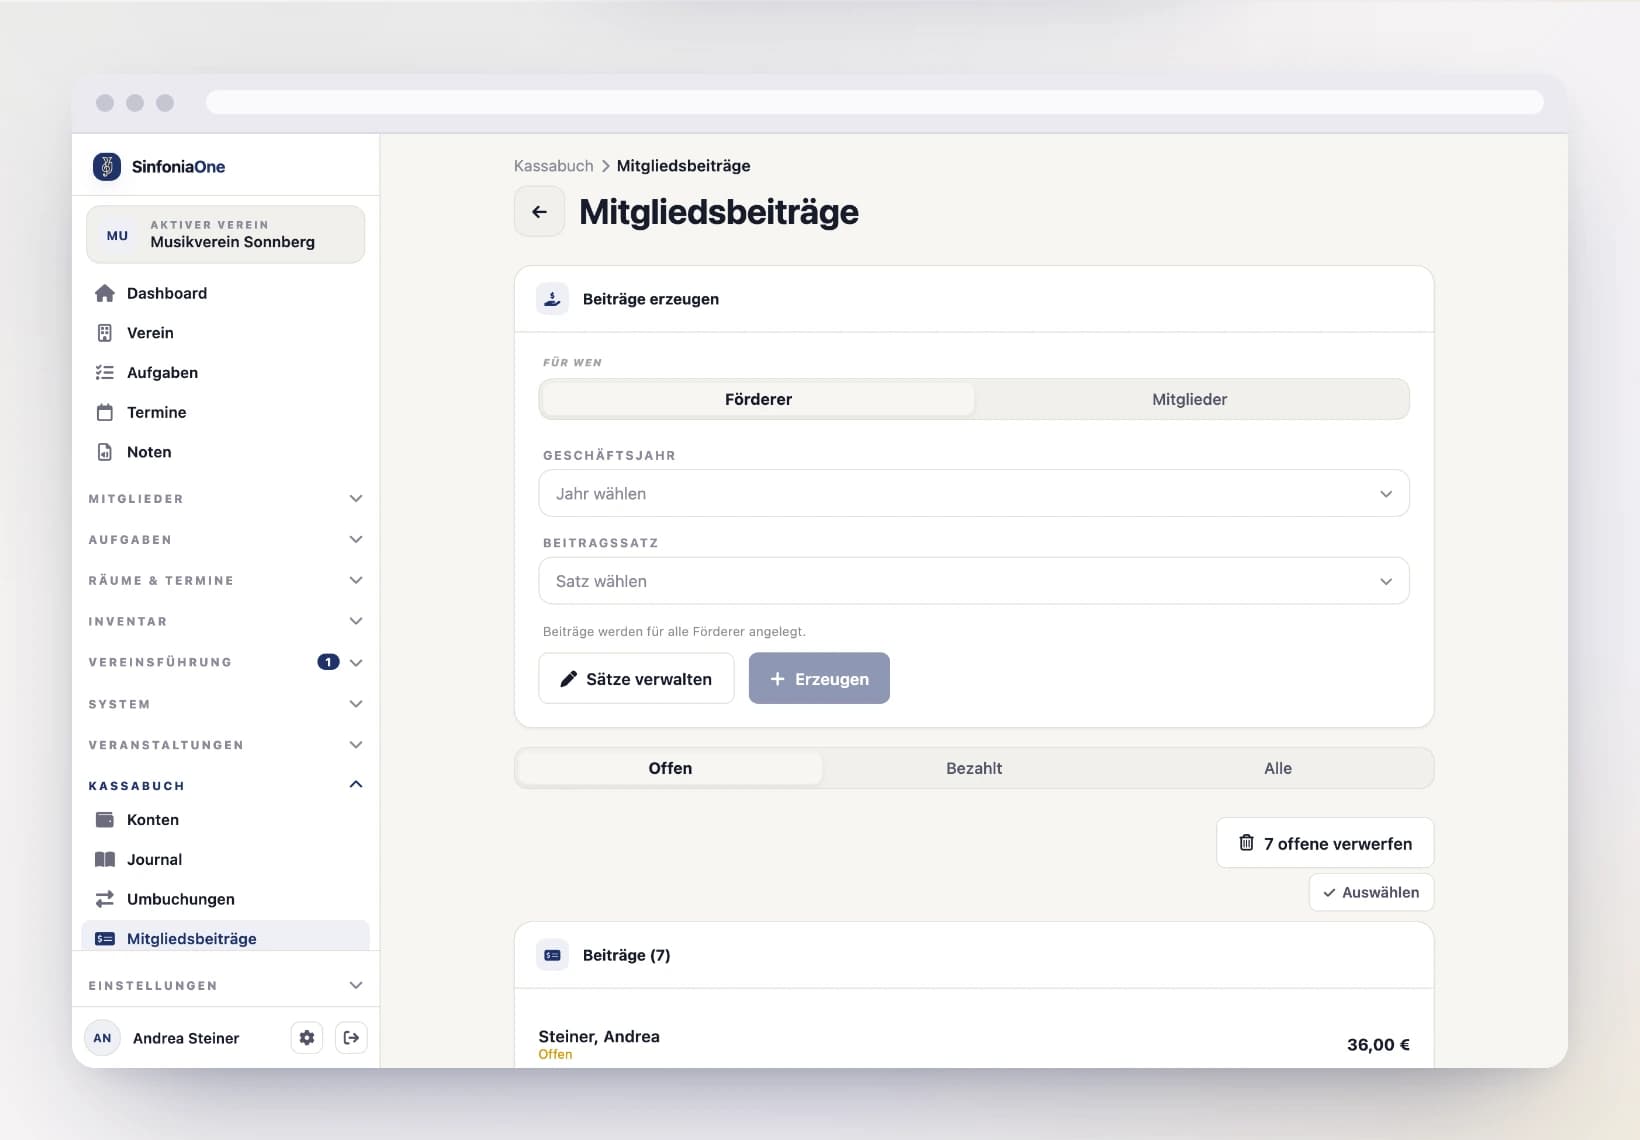
Task: Click the Mitgliedsbeiträge money icon in sidebar
Action: (105, 939)
